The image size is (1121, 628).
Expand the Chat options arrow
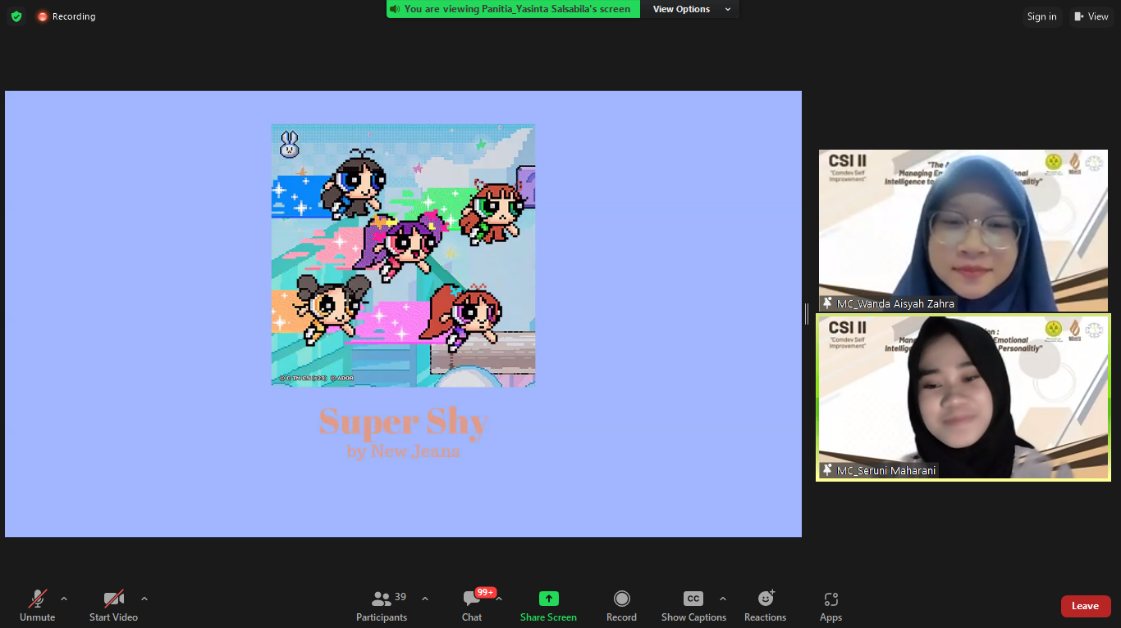(499, 599)
